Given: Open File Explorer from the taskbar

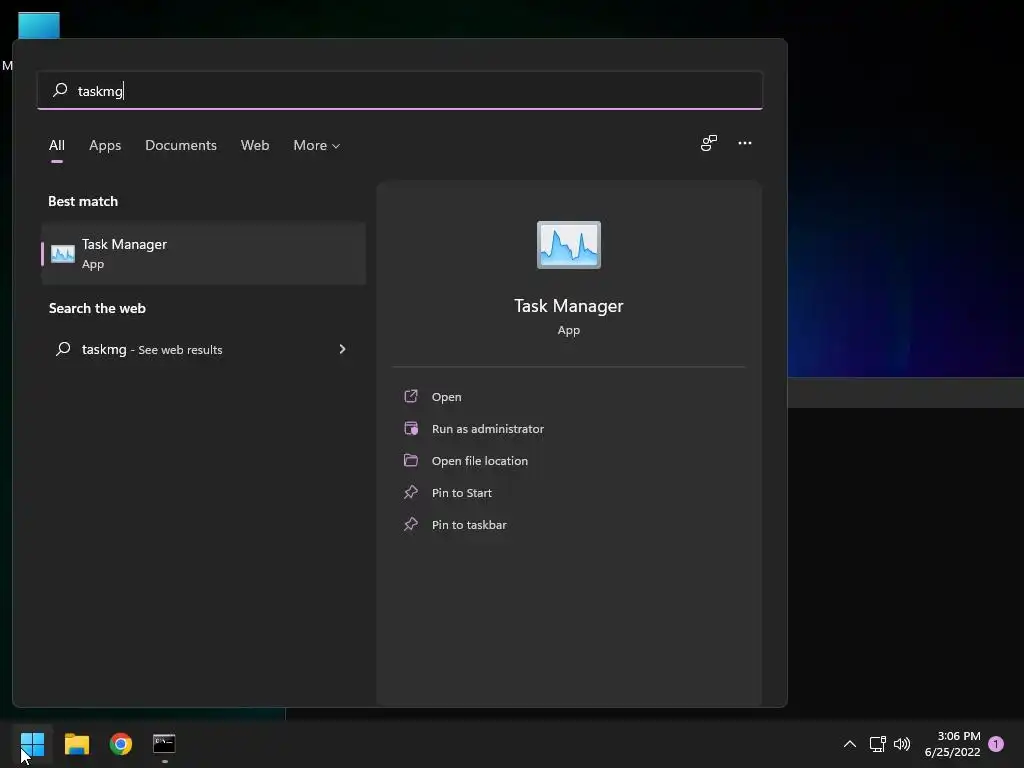Looking at the screenshot, I should click(x=76, y=744).
